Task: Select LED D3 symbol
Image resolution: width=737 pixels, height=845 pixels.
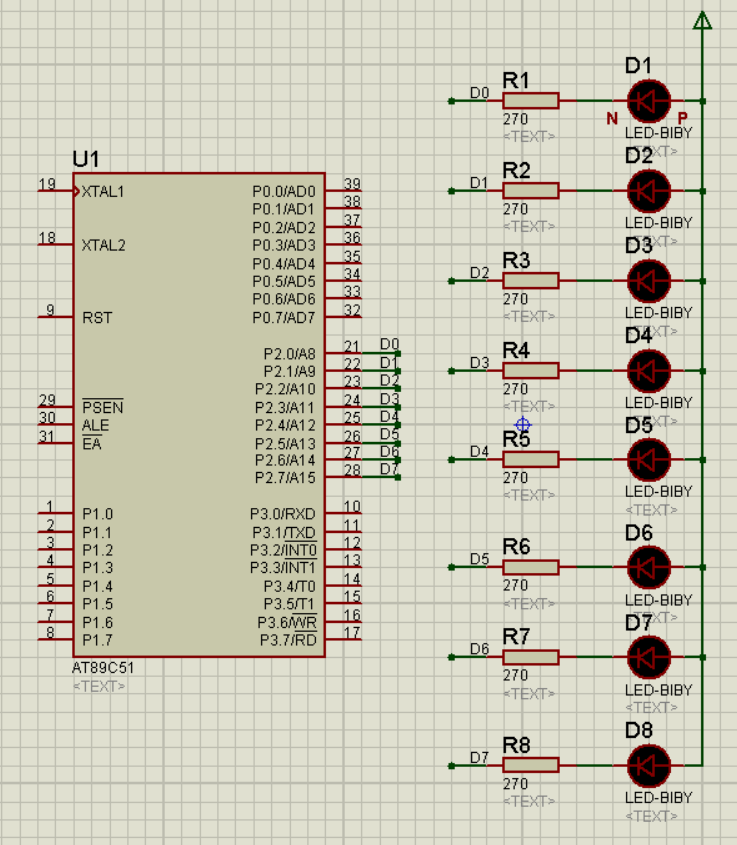Action: [649, 281]
